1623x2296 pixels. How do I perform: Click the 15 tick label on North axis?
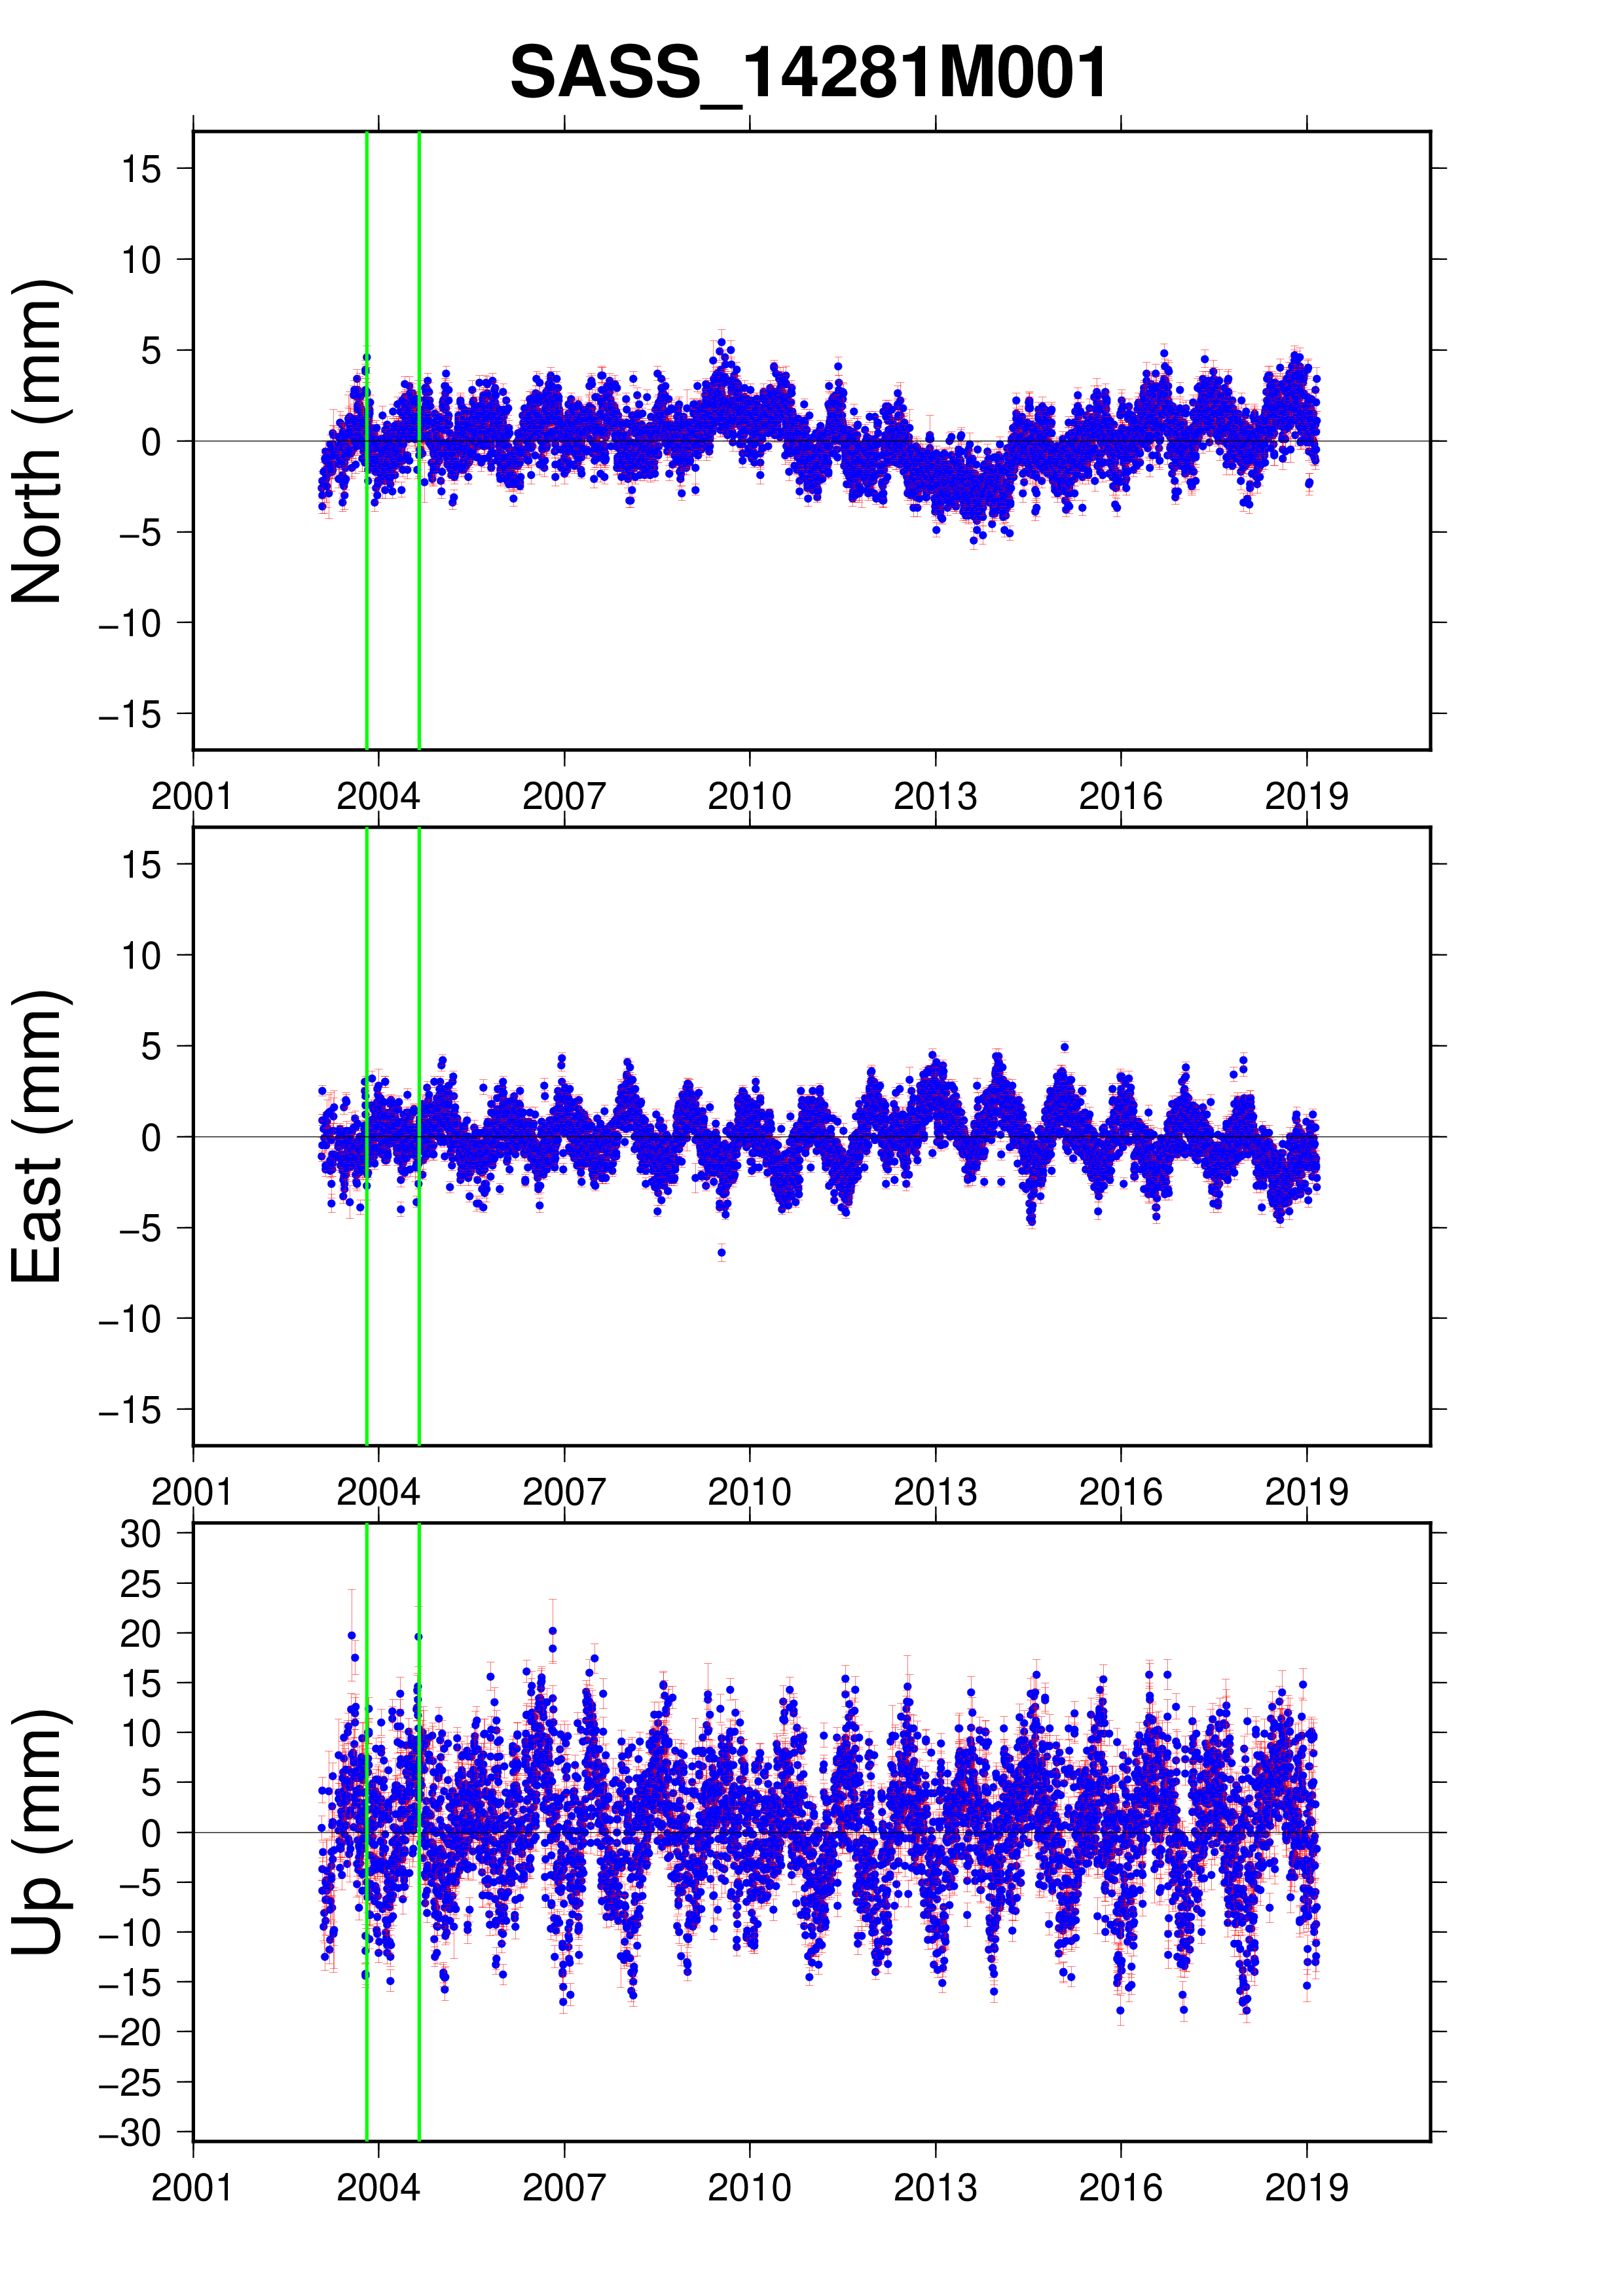click(x=142, y=169)
